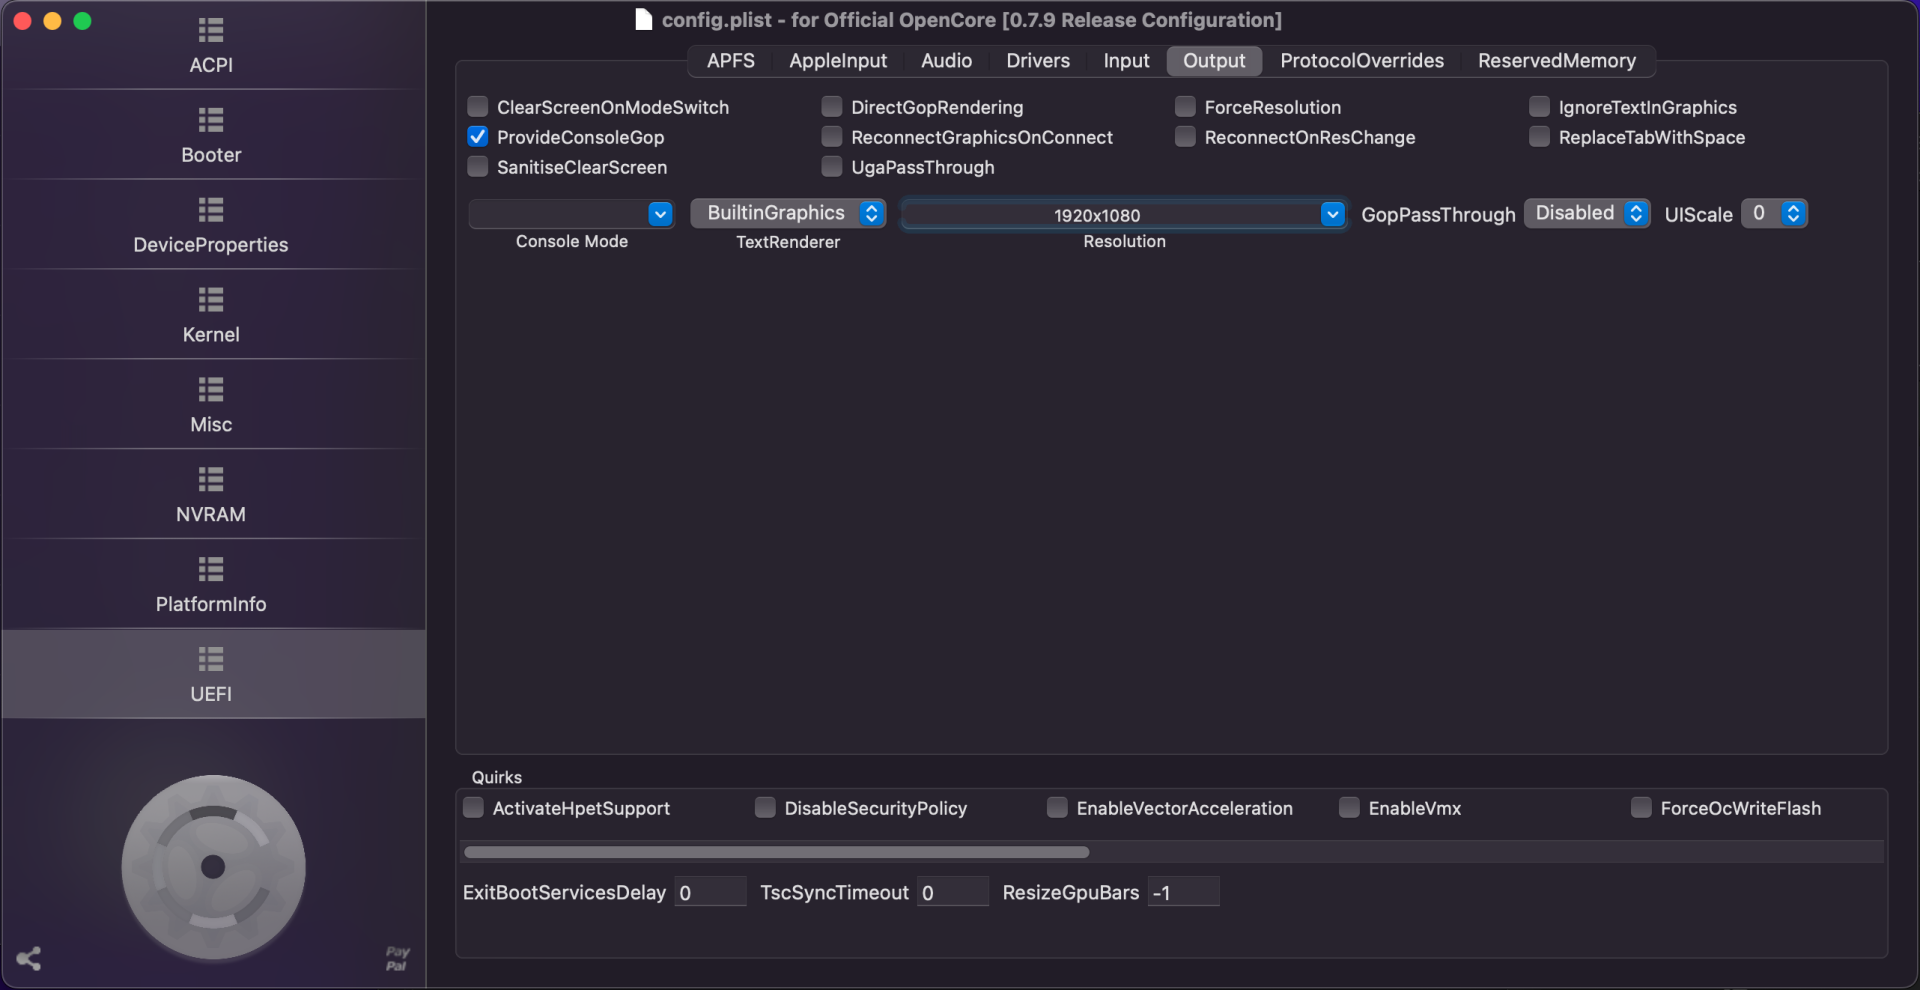Enable ClearScreenOnModeSwitch checkbox
This screenshot has height=990, width=1920.
coord(478,107)
